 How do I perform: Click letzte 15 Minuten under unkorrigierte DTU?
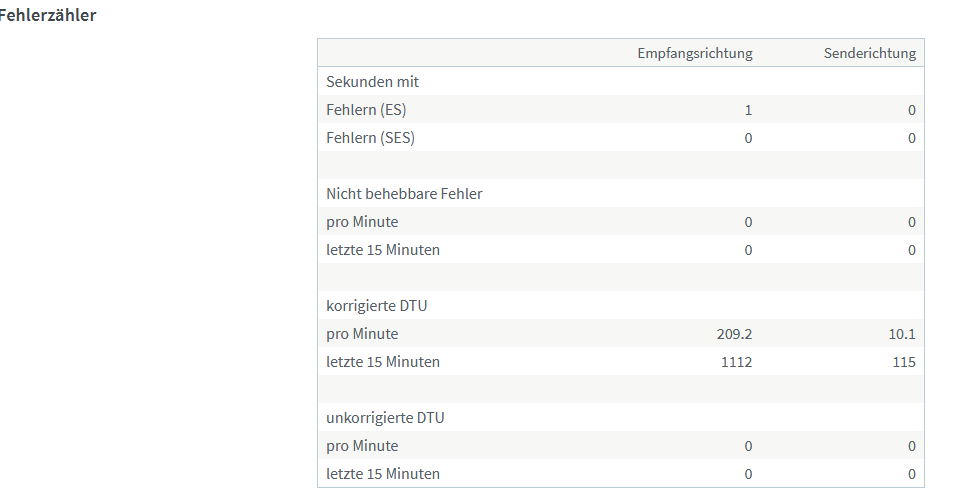pyautogui.click(x=383, y=474)
